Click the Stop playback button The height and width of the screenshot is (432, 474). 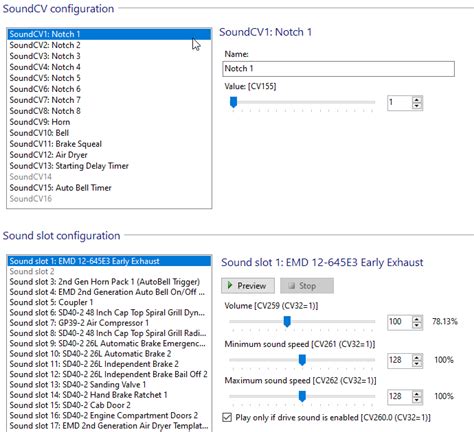(307, 286)
